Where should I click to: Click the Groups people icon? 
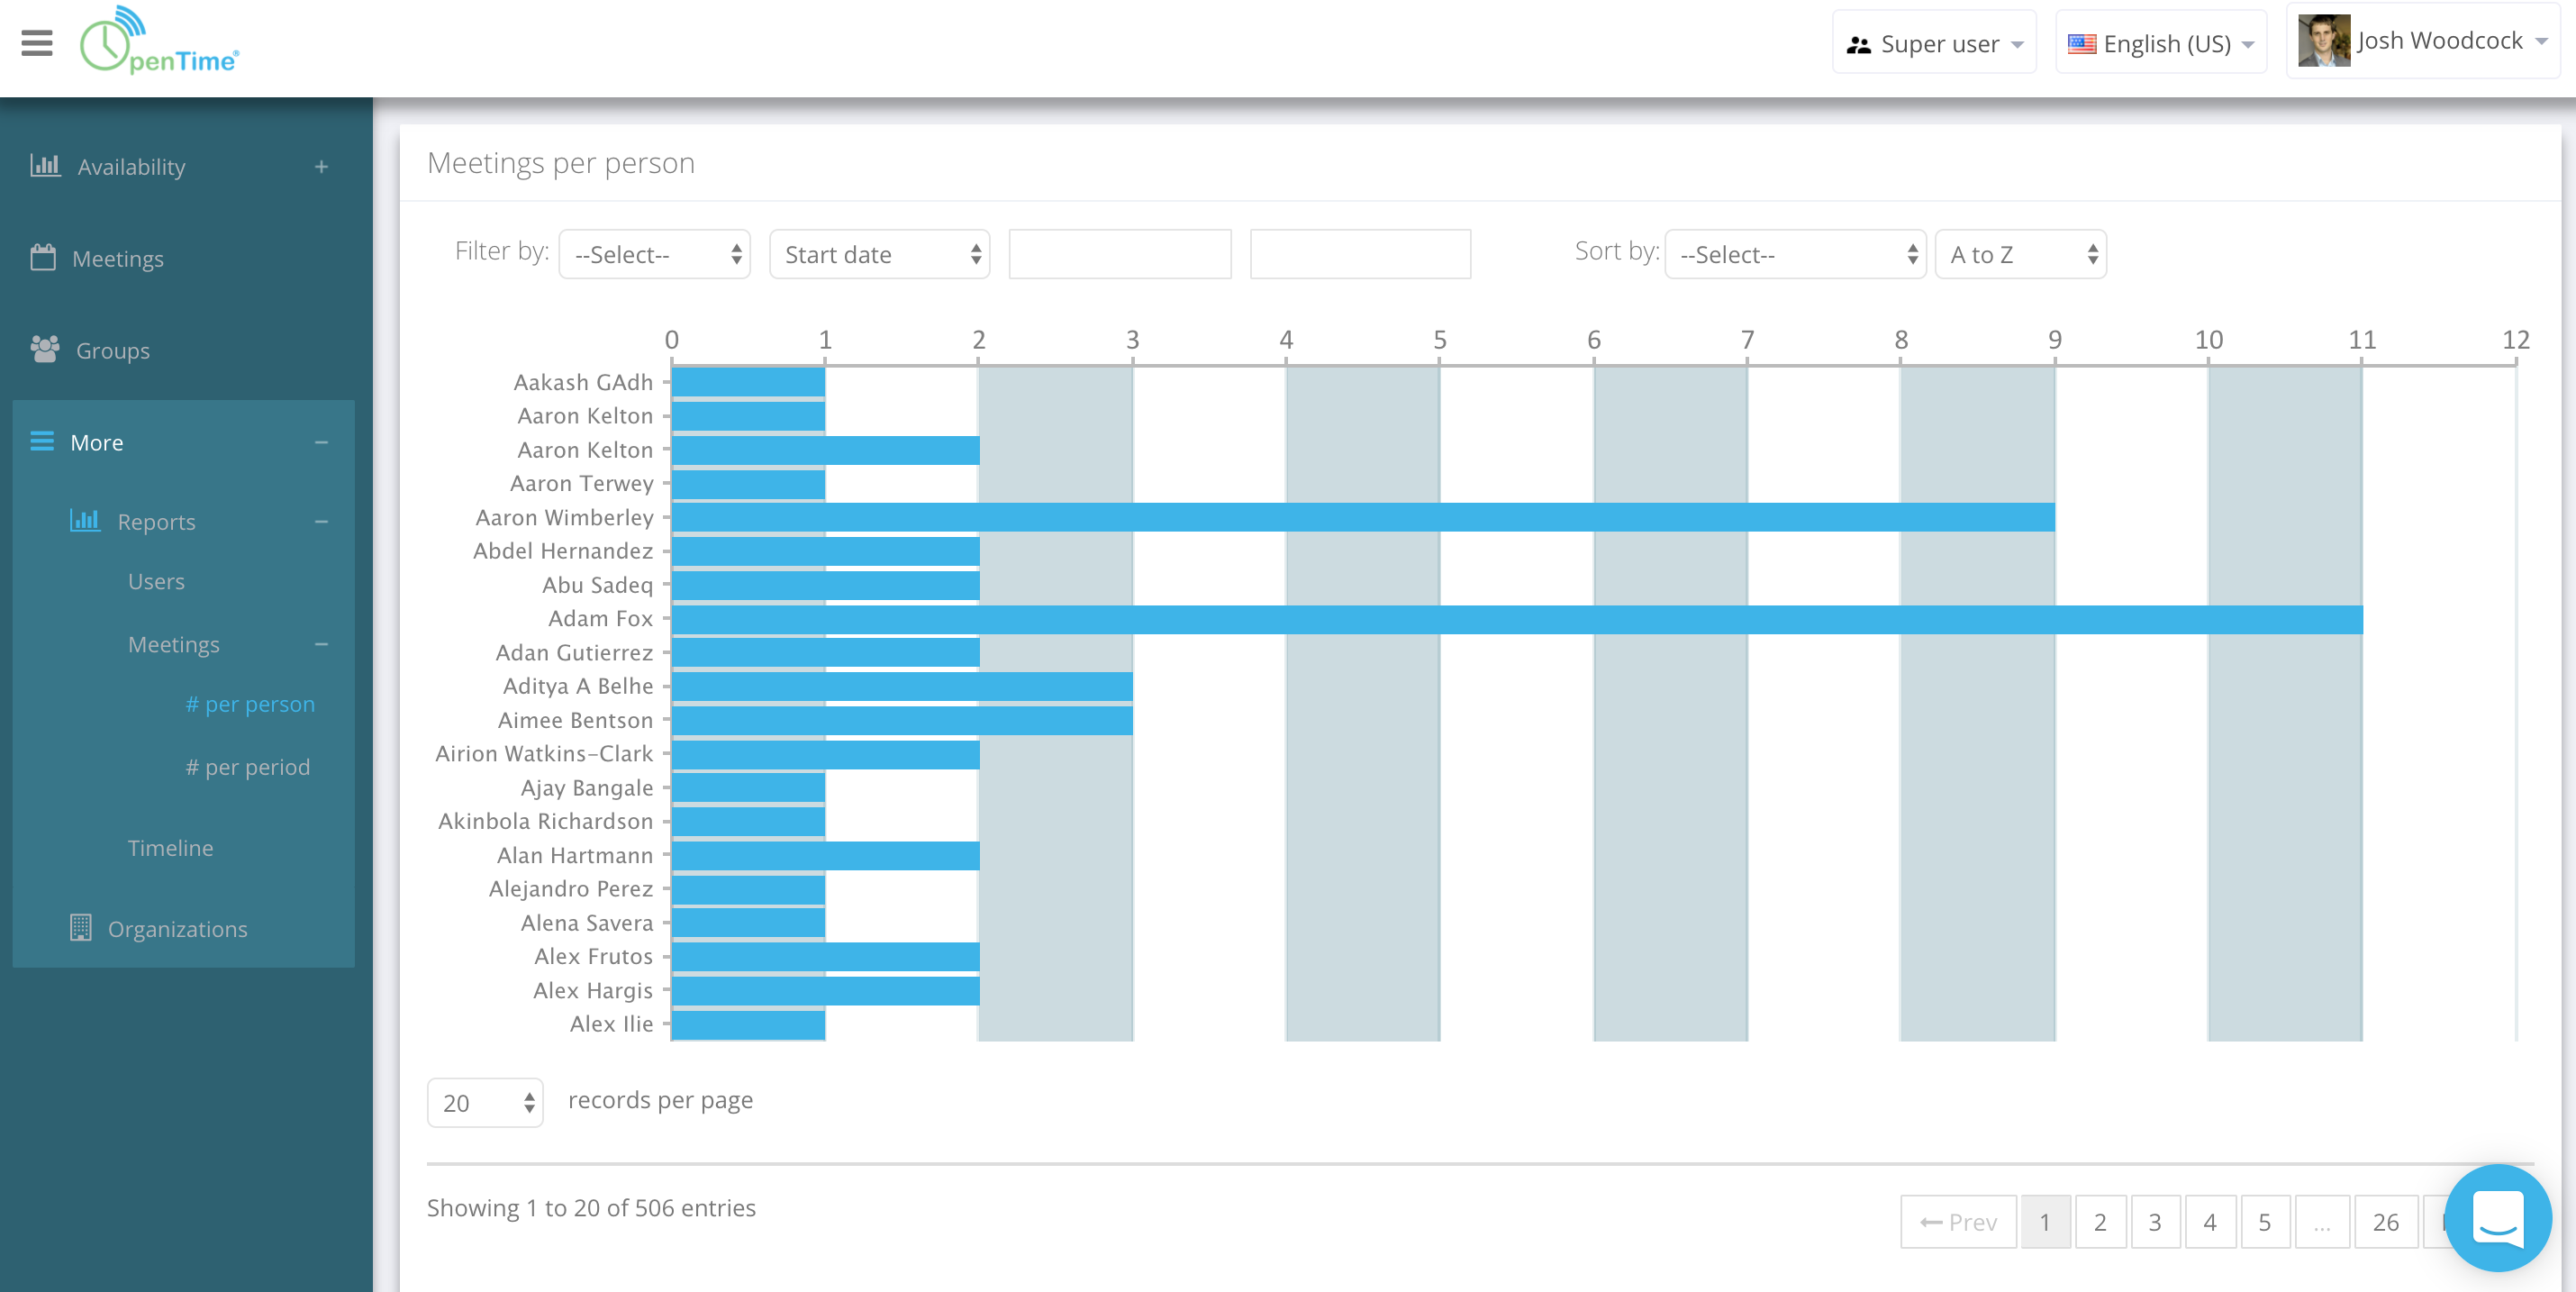coord(45,349)
